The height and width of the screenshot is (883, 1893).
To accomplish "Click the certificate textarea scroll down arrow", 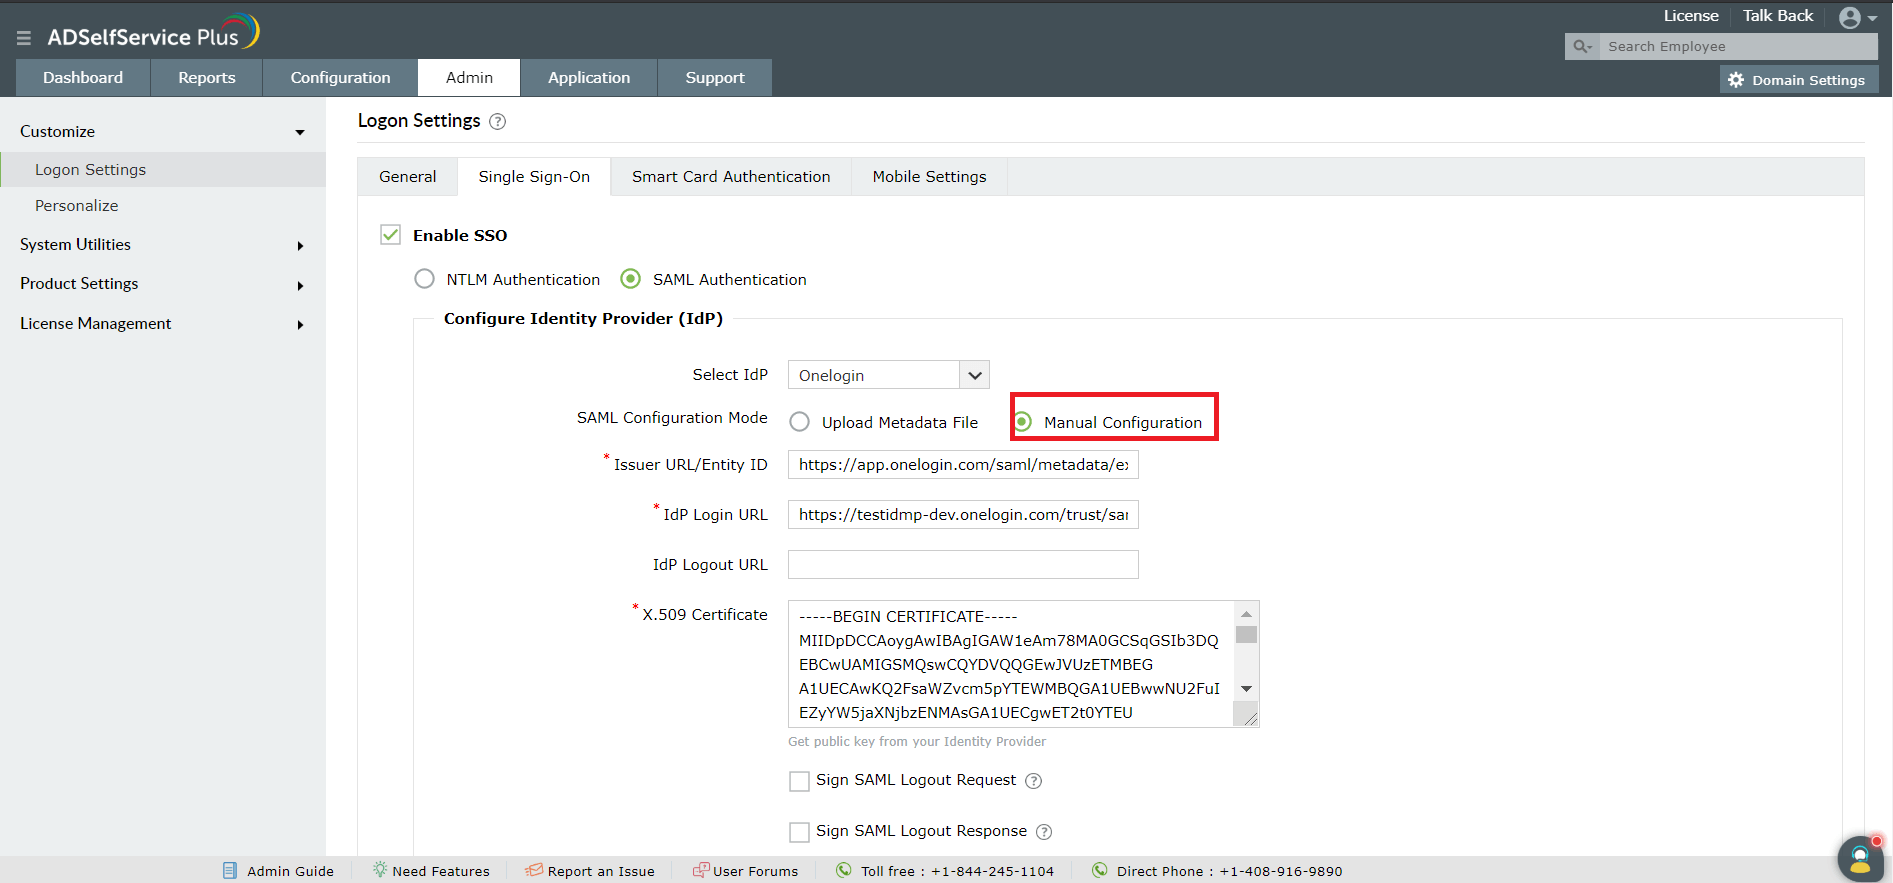I will coord(1246,689).
